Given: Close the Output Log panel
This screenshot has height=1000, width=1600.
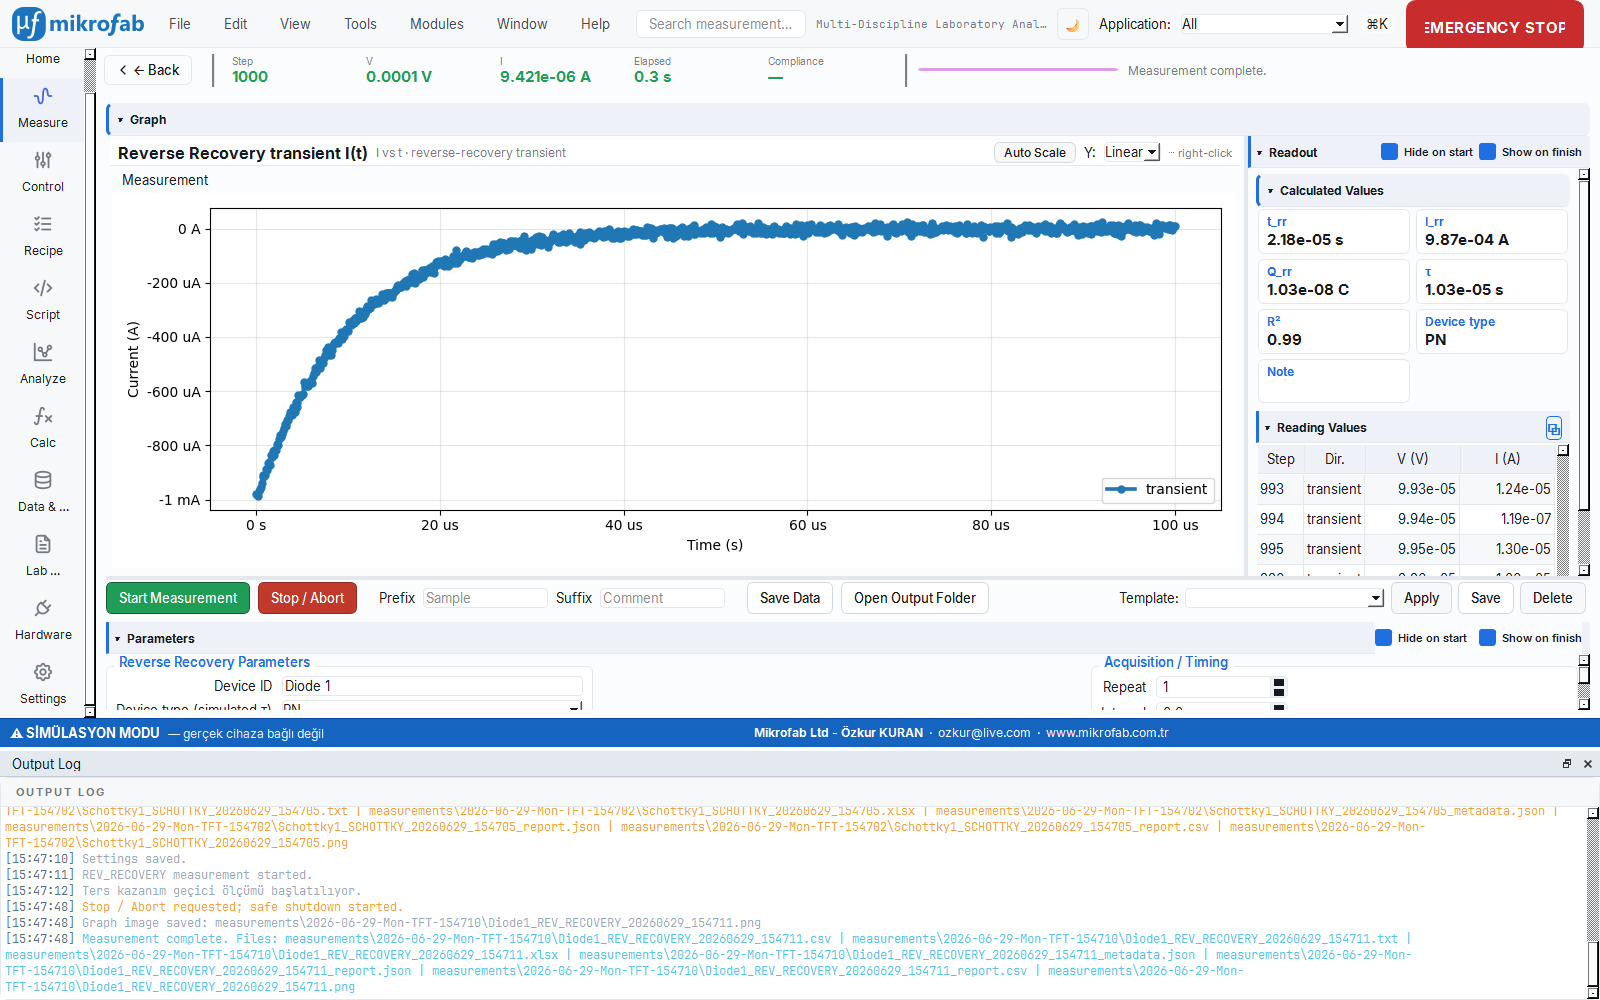Looking at the screenshot, I should point(1588,764).
